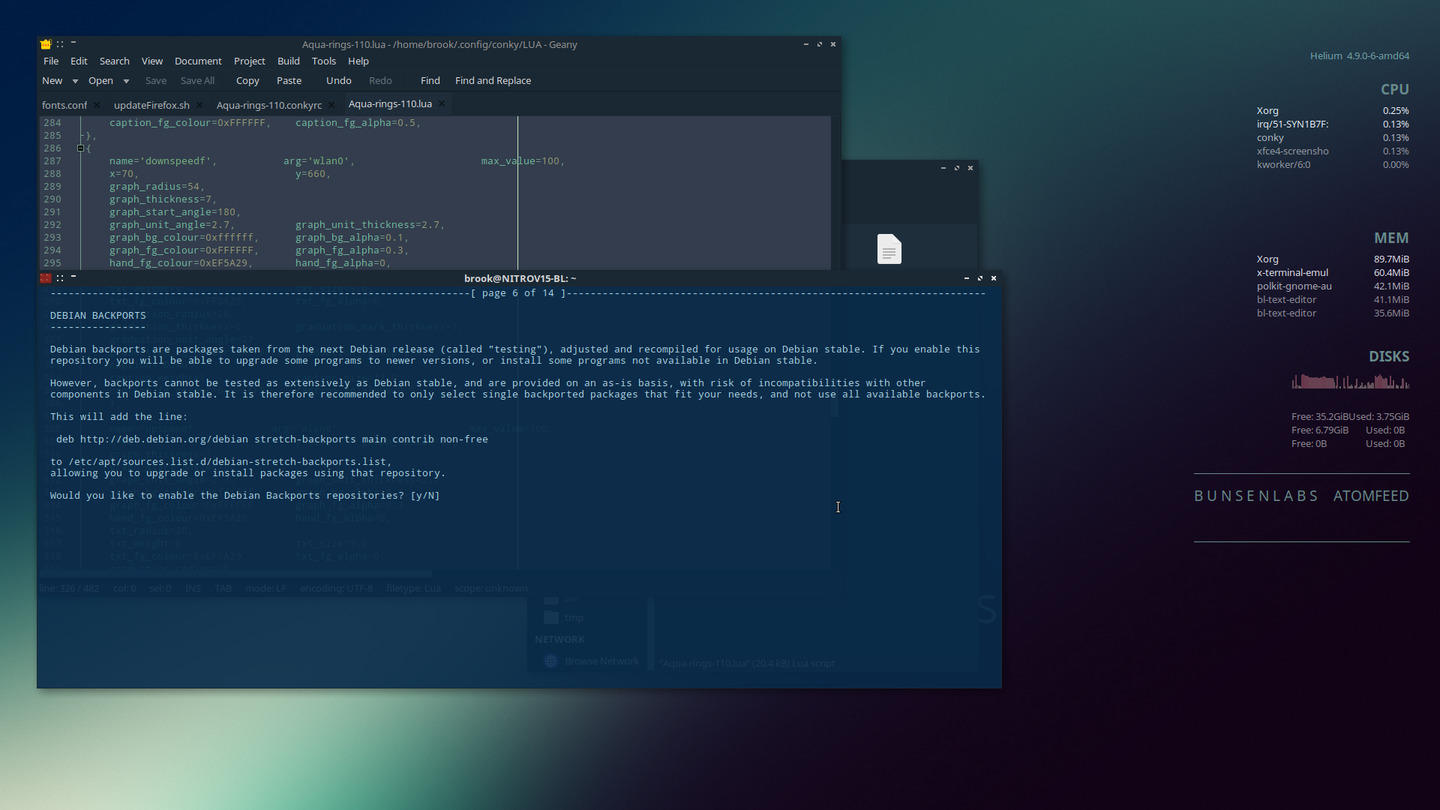The image size is (1440, 810).
Task: Open the Build menu in Geany
Action: pos(289,61)
